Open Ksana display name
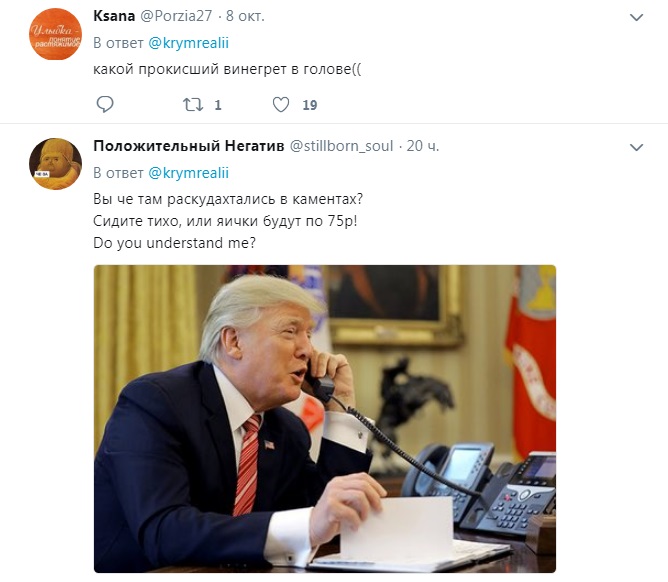Screen dimensions: 668x582 coord(114,16)
